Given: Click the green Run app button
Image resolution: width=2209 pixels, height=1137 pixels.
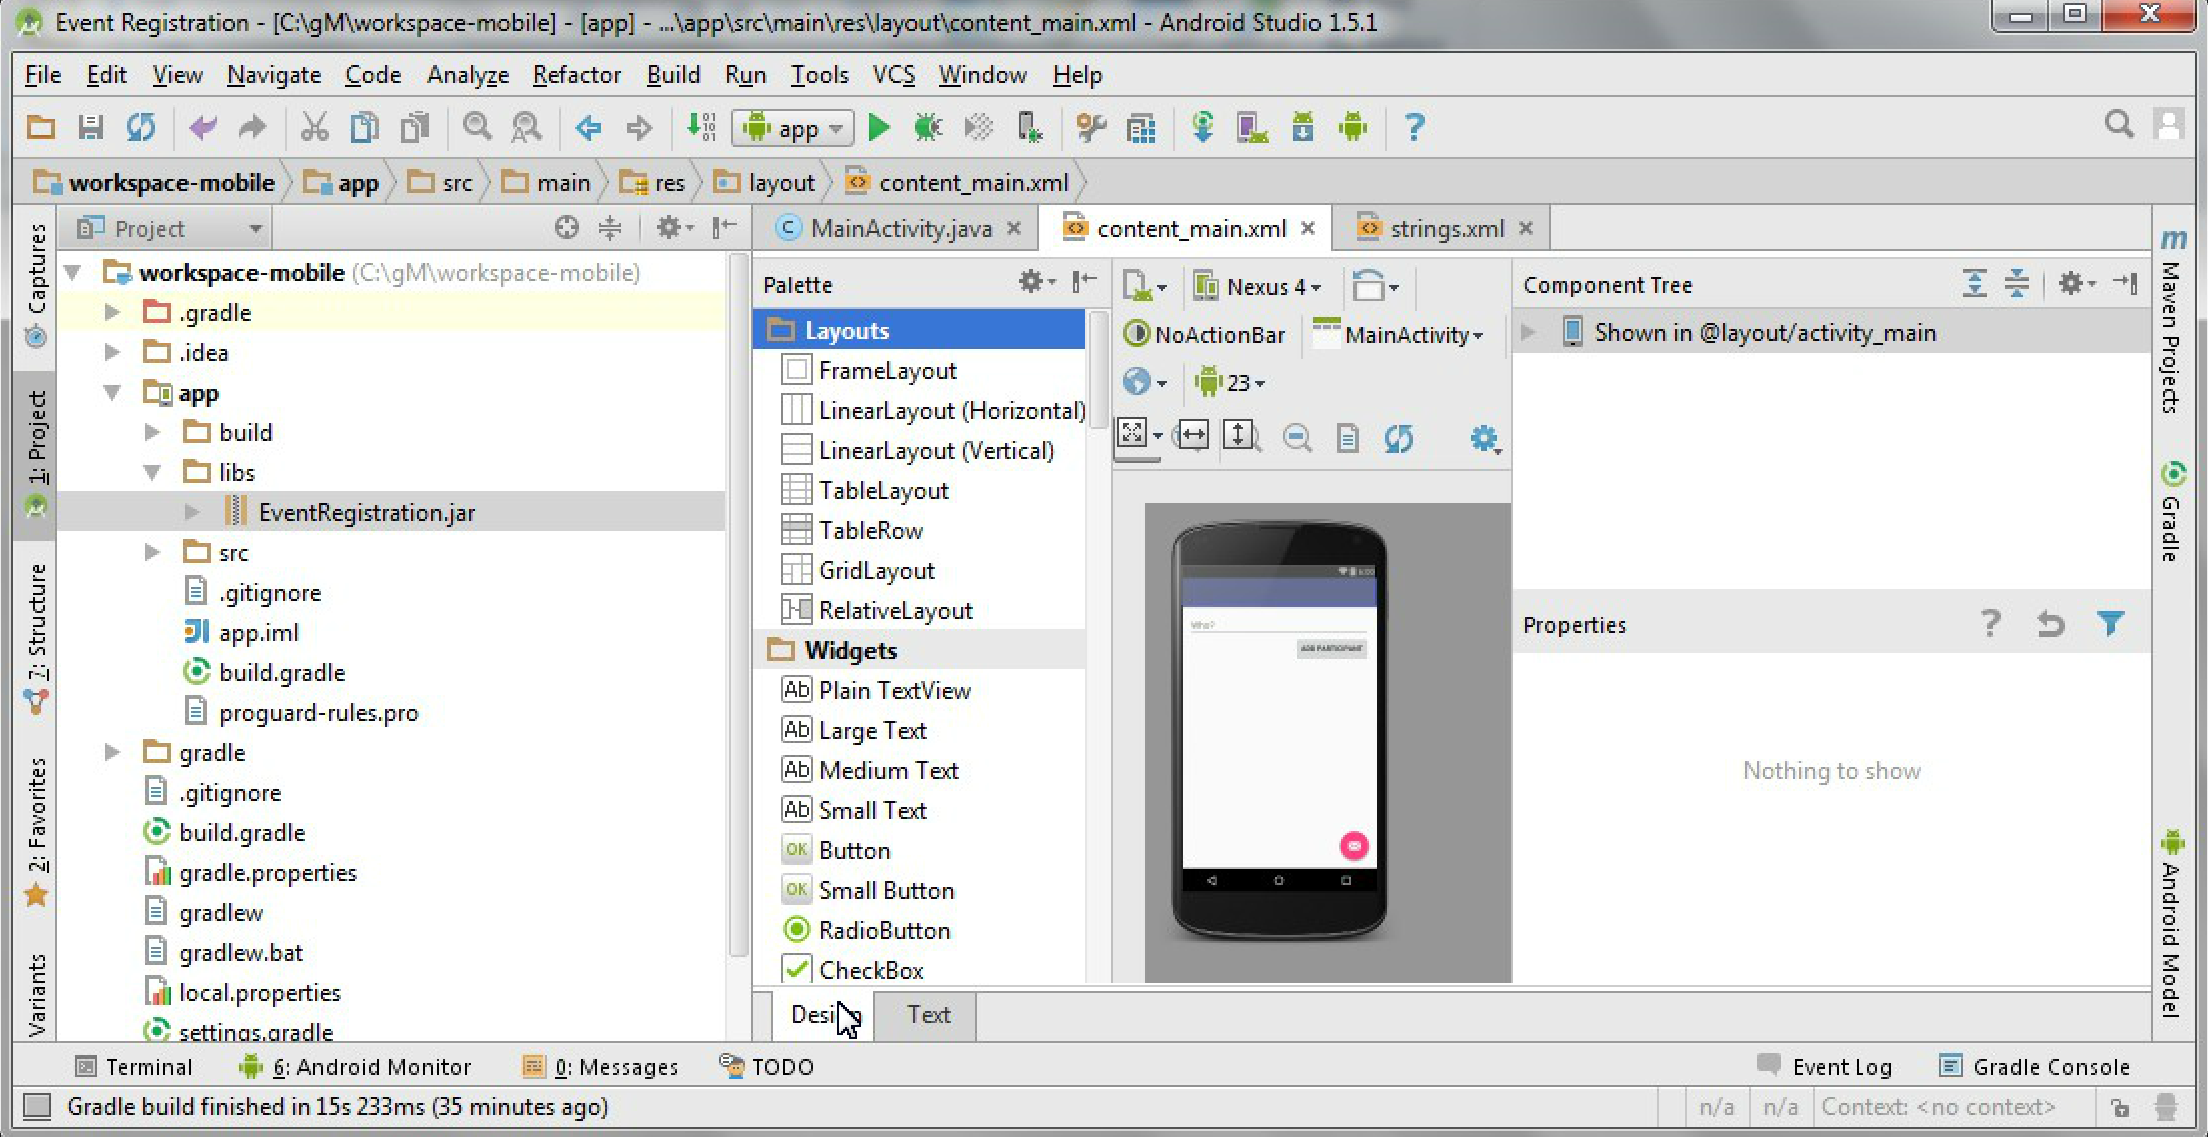Looking at the screenshot, I should click(x=879, y=128).
